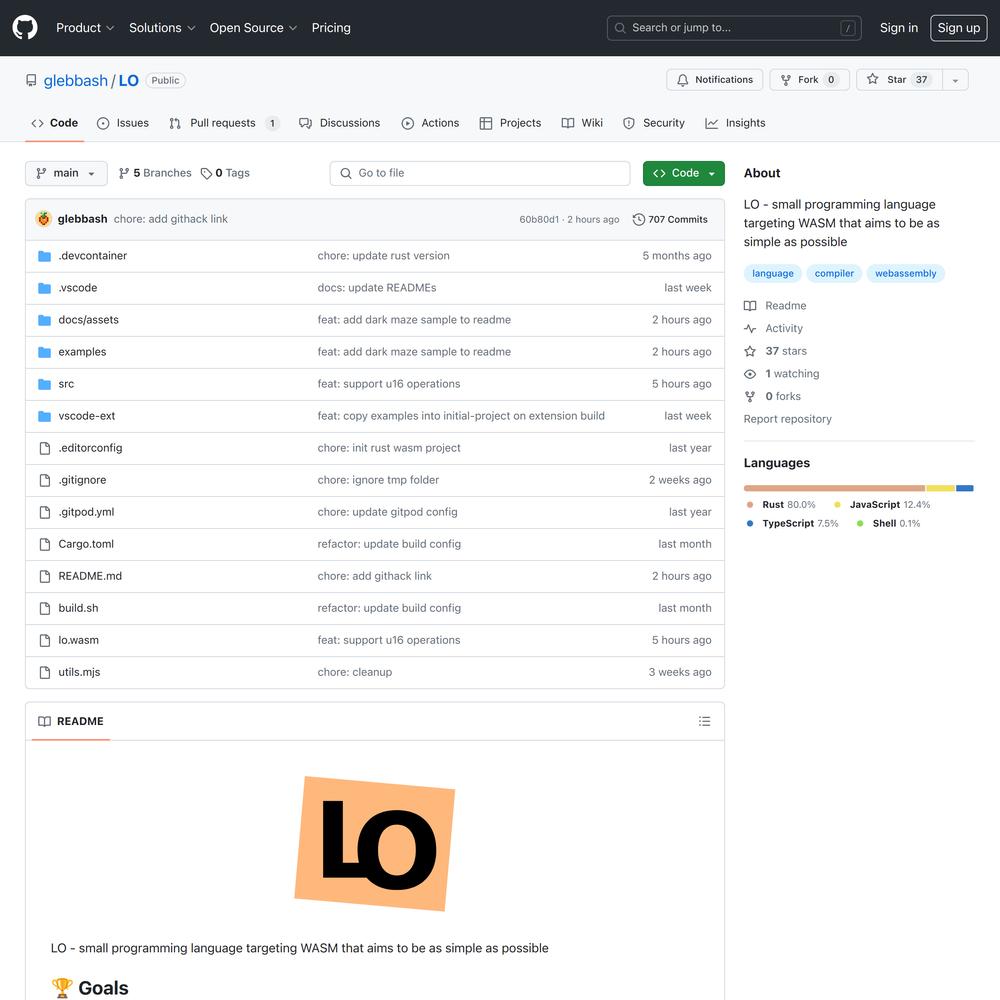Viewport: 1000px width, 1000px height.
Task: Focus the Search or jump to field
Action: pos(734,28)
